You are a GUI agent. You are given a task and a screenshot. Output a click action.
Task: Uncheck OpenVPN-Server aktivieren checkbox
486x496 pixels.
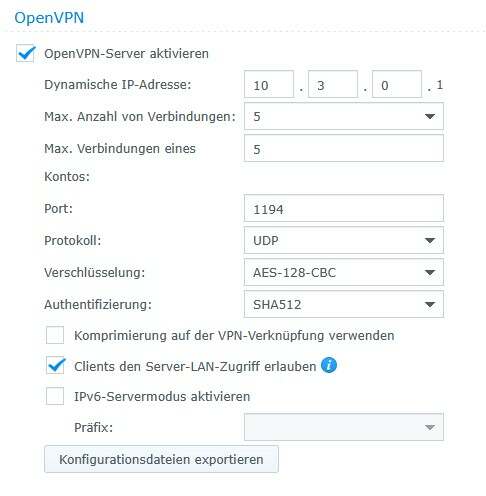25,53
